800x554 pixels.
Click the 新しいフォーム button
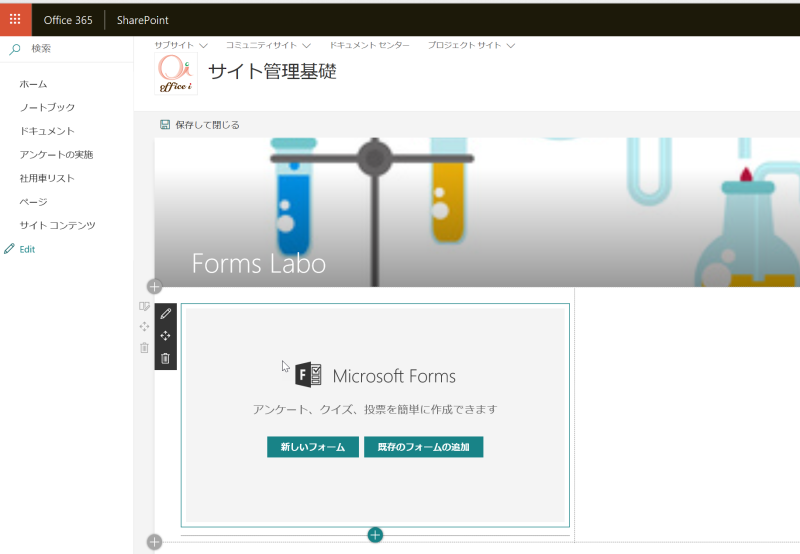point(313,447)
